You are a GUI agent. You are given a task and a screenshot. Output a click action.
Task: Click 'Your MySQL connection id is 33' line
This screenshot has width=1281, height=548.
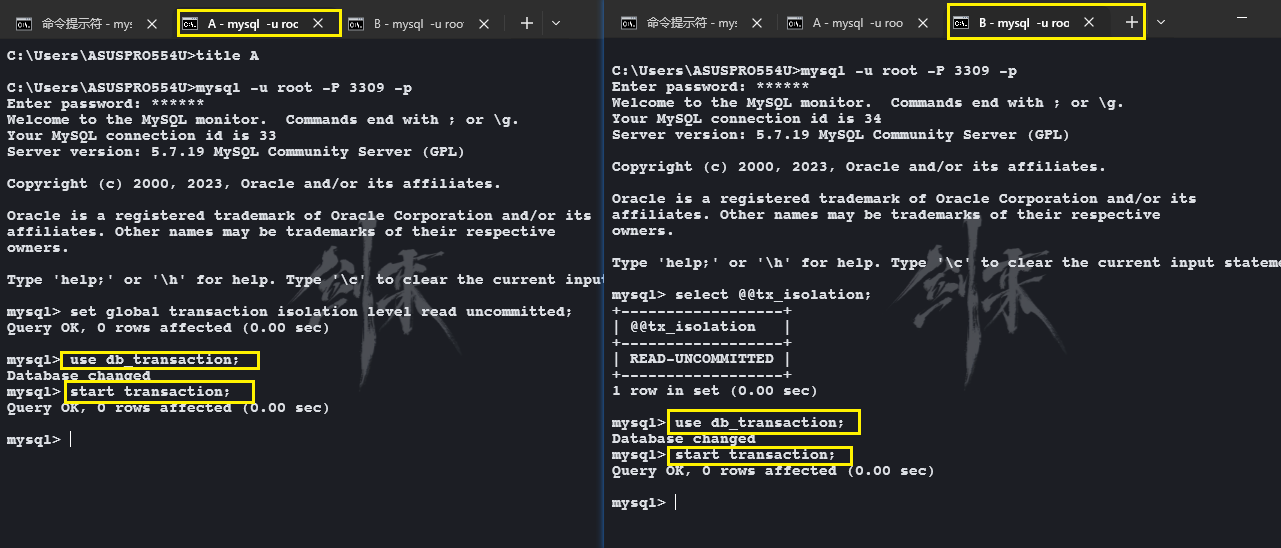point(142,135)
